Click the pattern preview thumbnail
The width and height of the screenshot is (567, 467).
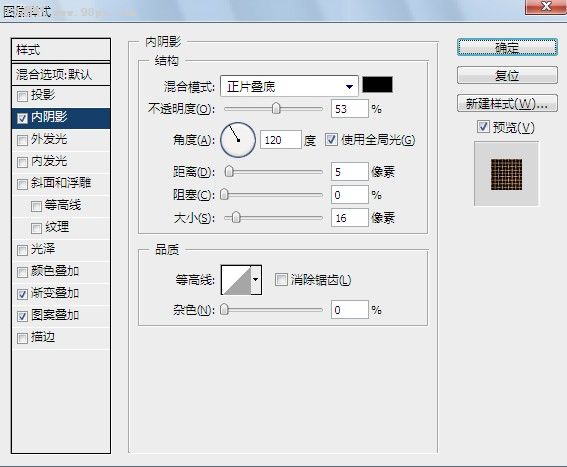[x=506, y=174]
